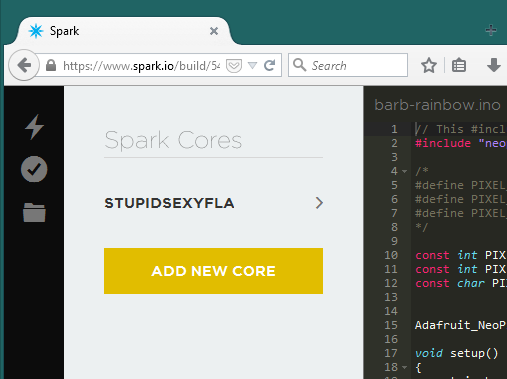Click the Adafruit_NeoP text on line 15

pos(461,325)
